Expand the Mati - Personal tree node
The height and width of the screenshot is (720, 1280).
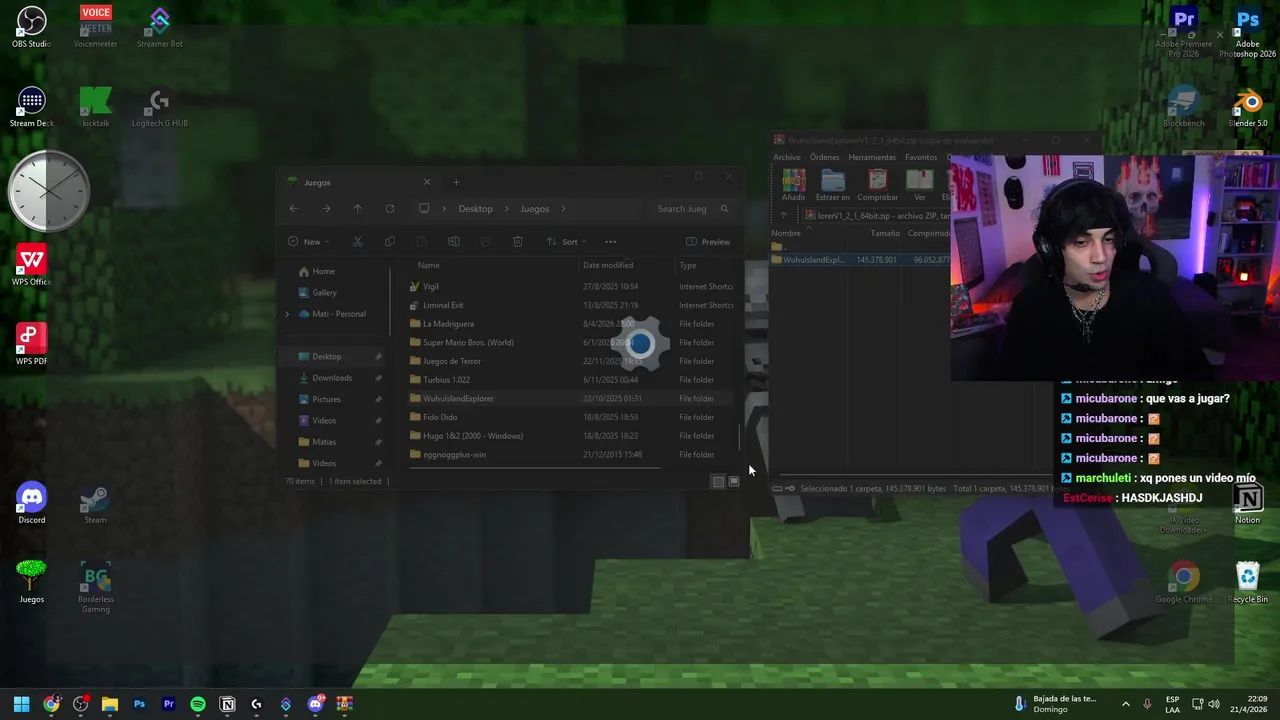point(287,314)
